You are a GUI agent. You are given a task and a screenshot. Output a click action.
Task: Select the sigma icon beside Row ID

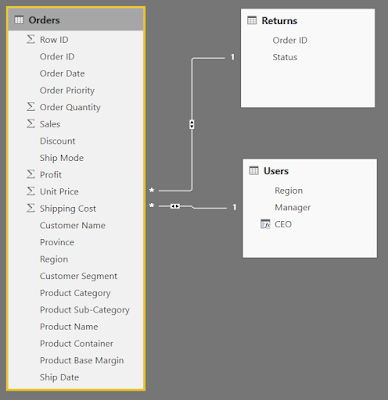(31, 39)
